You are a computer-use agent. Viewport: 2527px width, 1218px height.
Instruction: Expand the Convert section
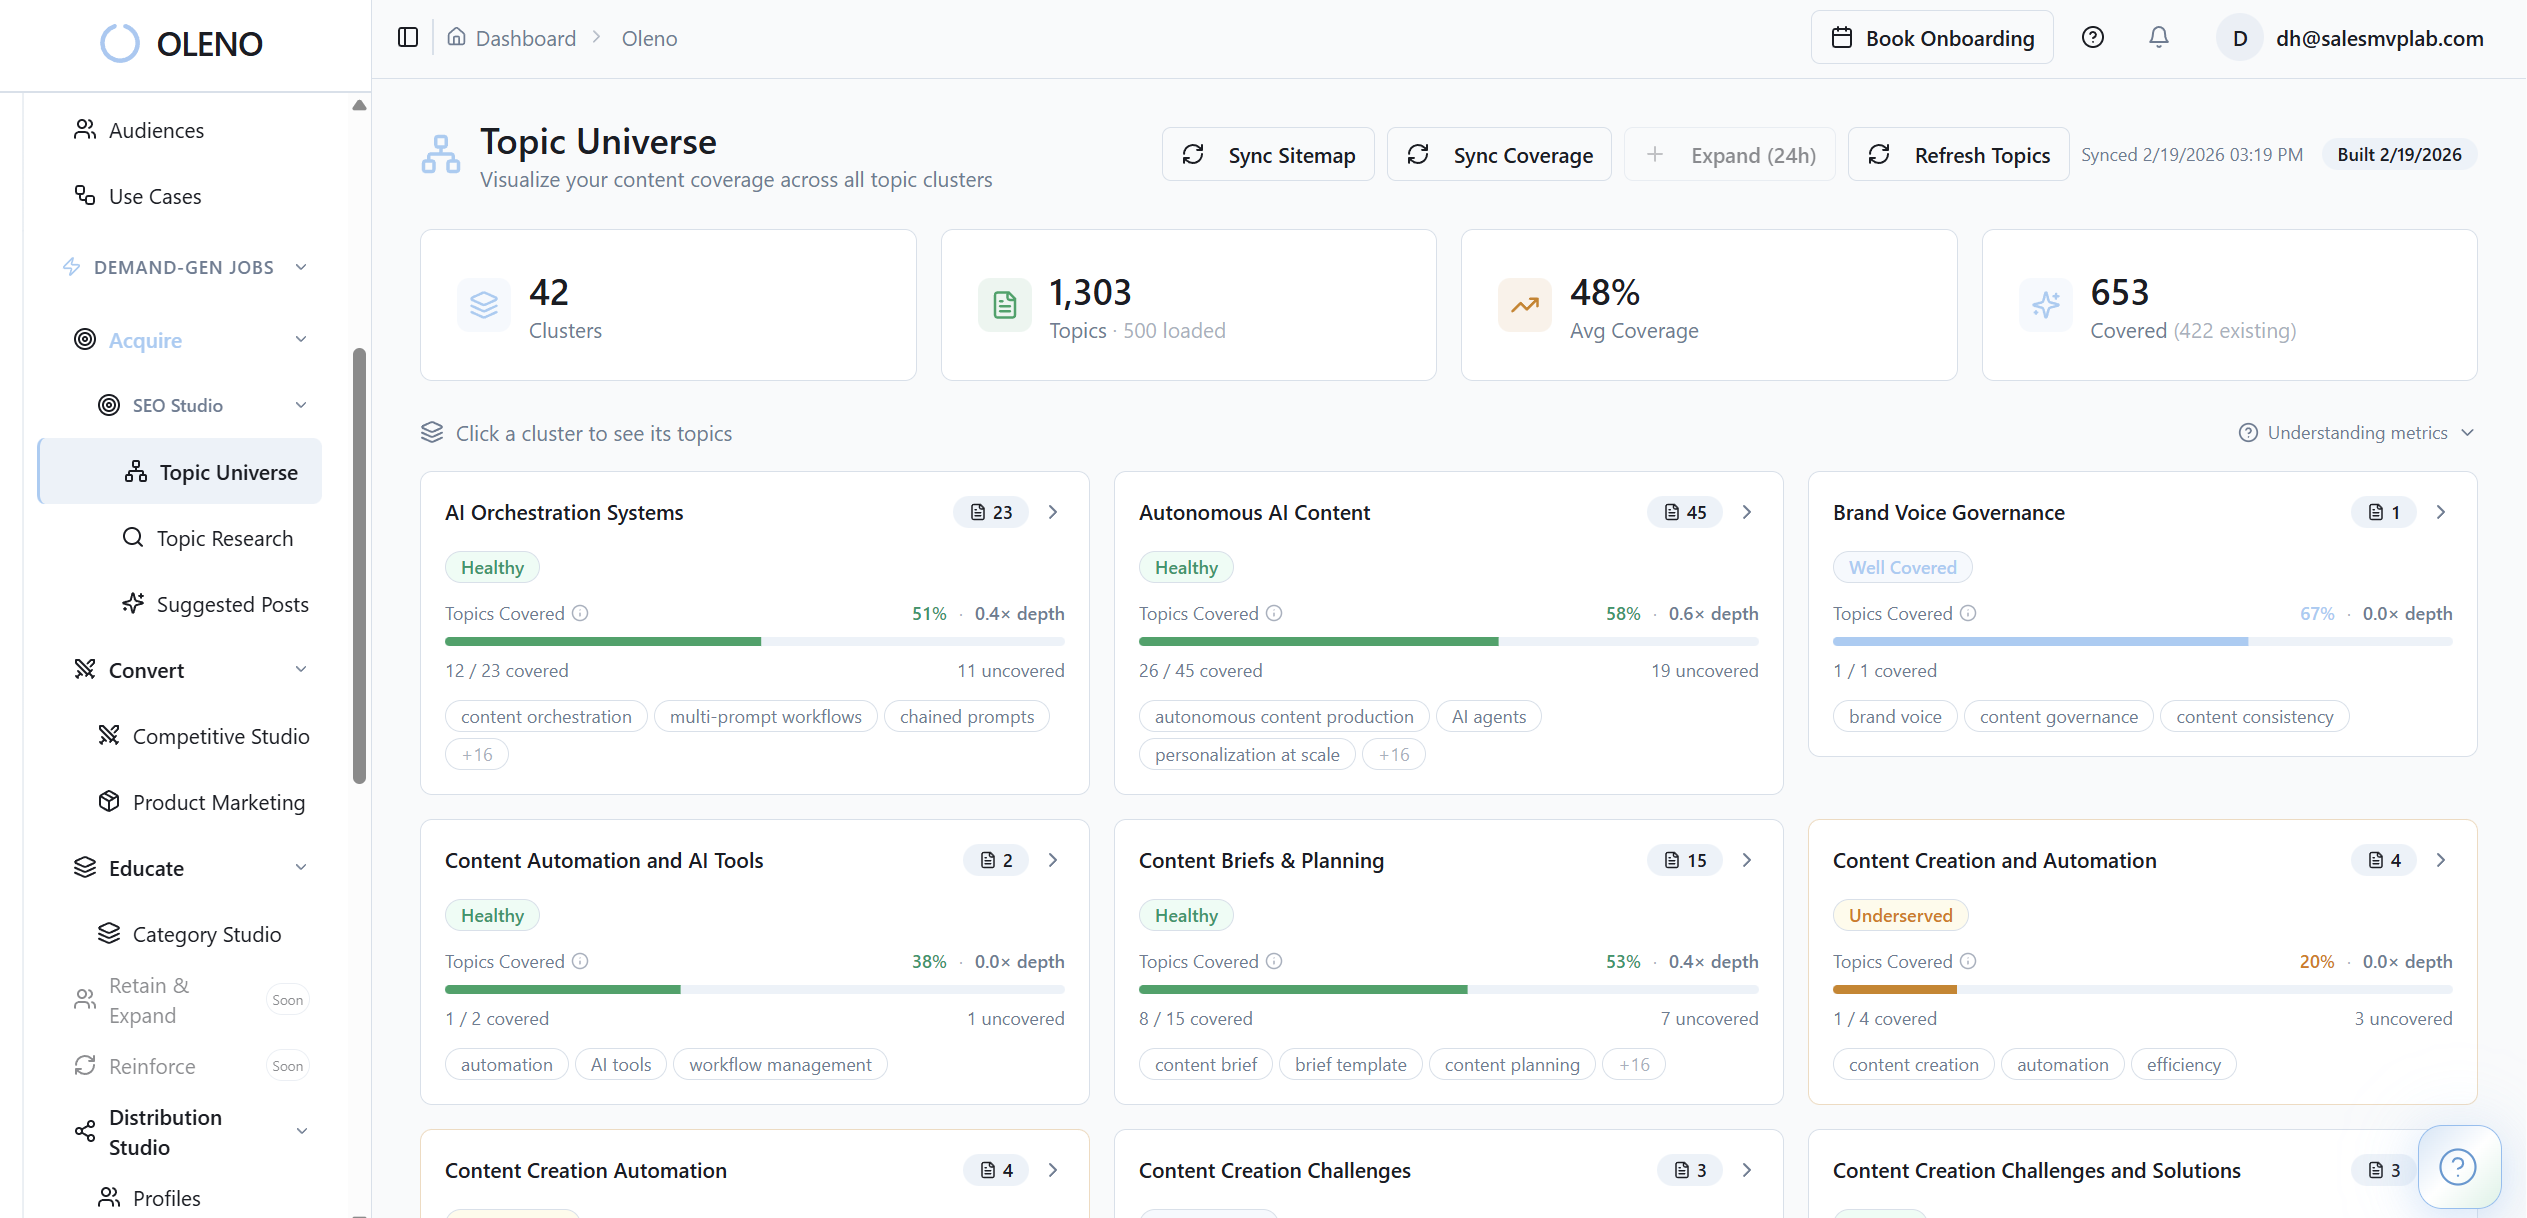tap(301, 668)
